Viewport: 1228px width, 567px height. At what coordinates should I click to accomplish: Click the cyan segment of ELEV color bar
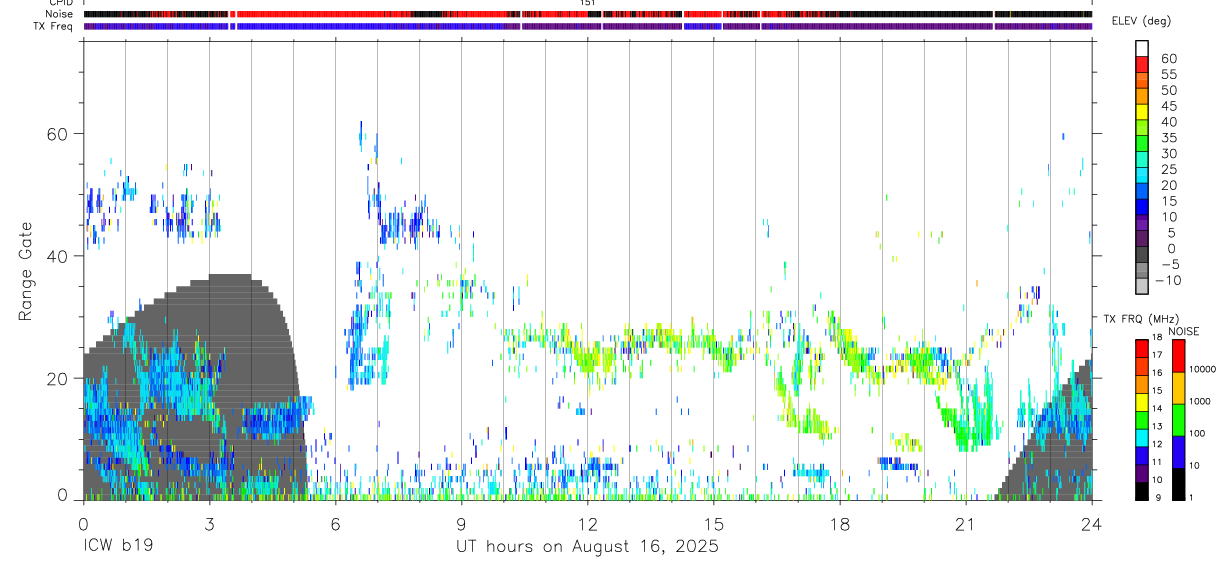click(1142, 175)
